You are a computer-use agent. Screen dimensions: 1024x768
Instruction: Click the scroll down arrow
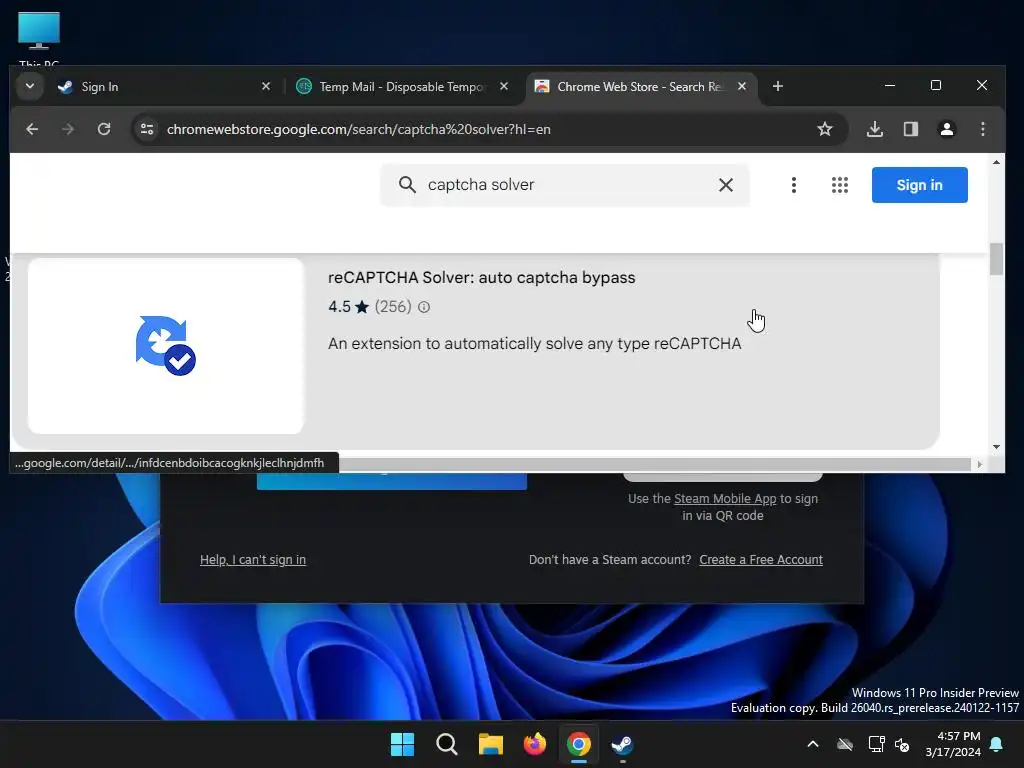tap(996, 447)
